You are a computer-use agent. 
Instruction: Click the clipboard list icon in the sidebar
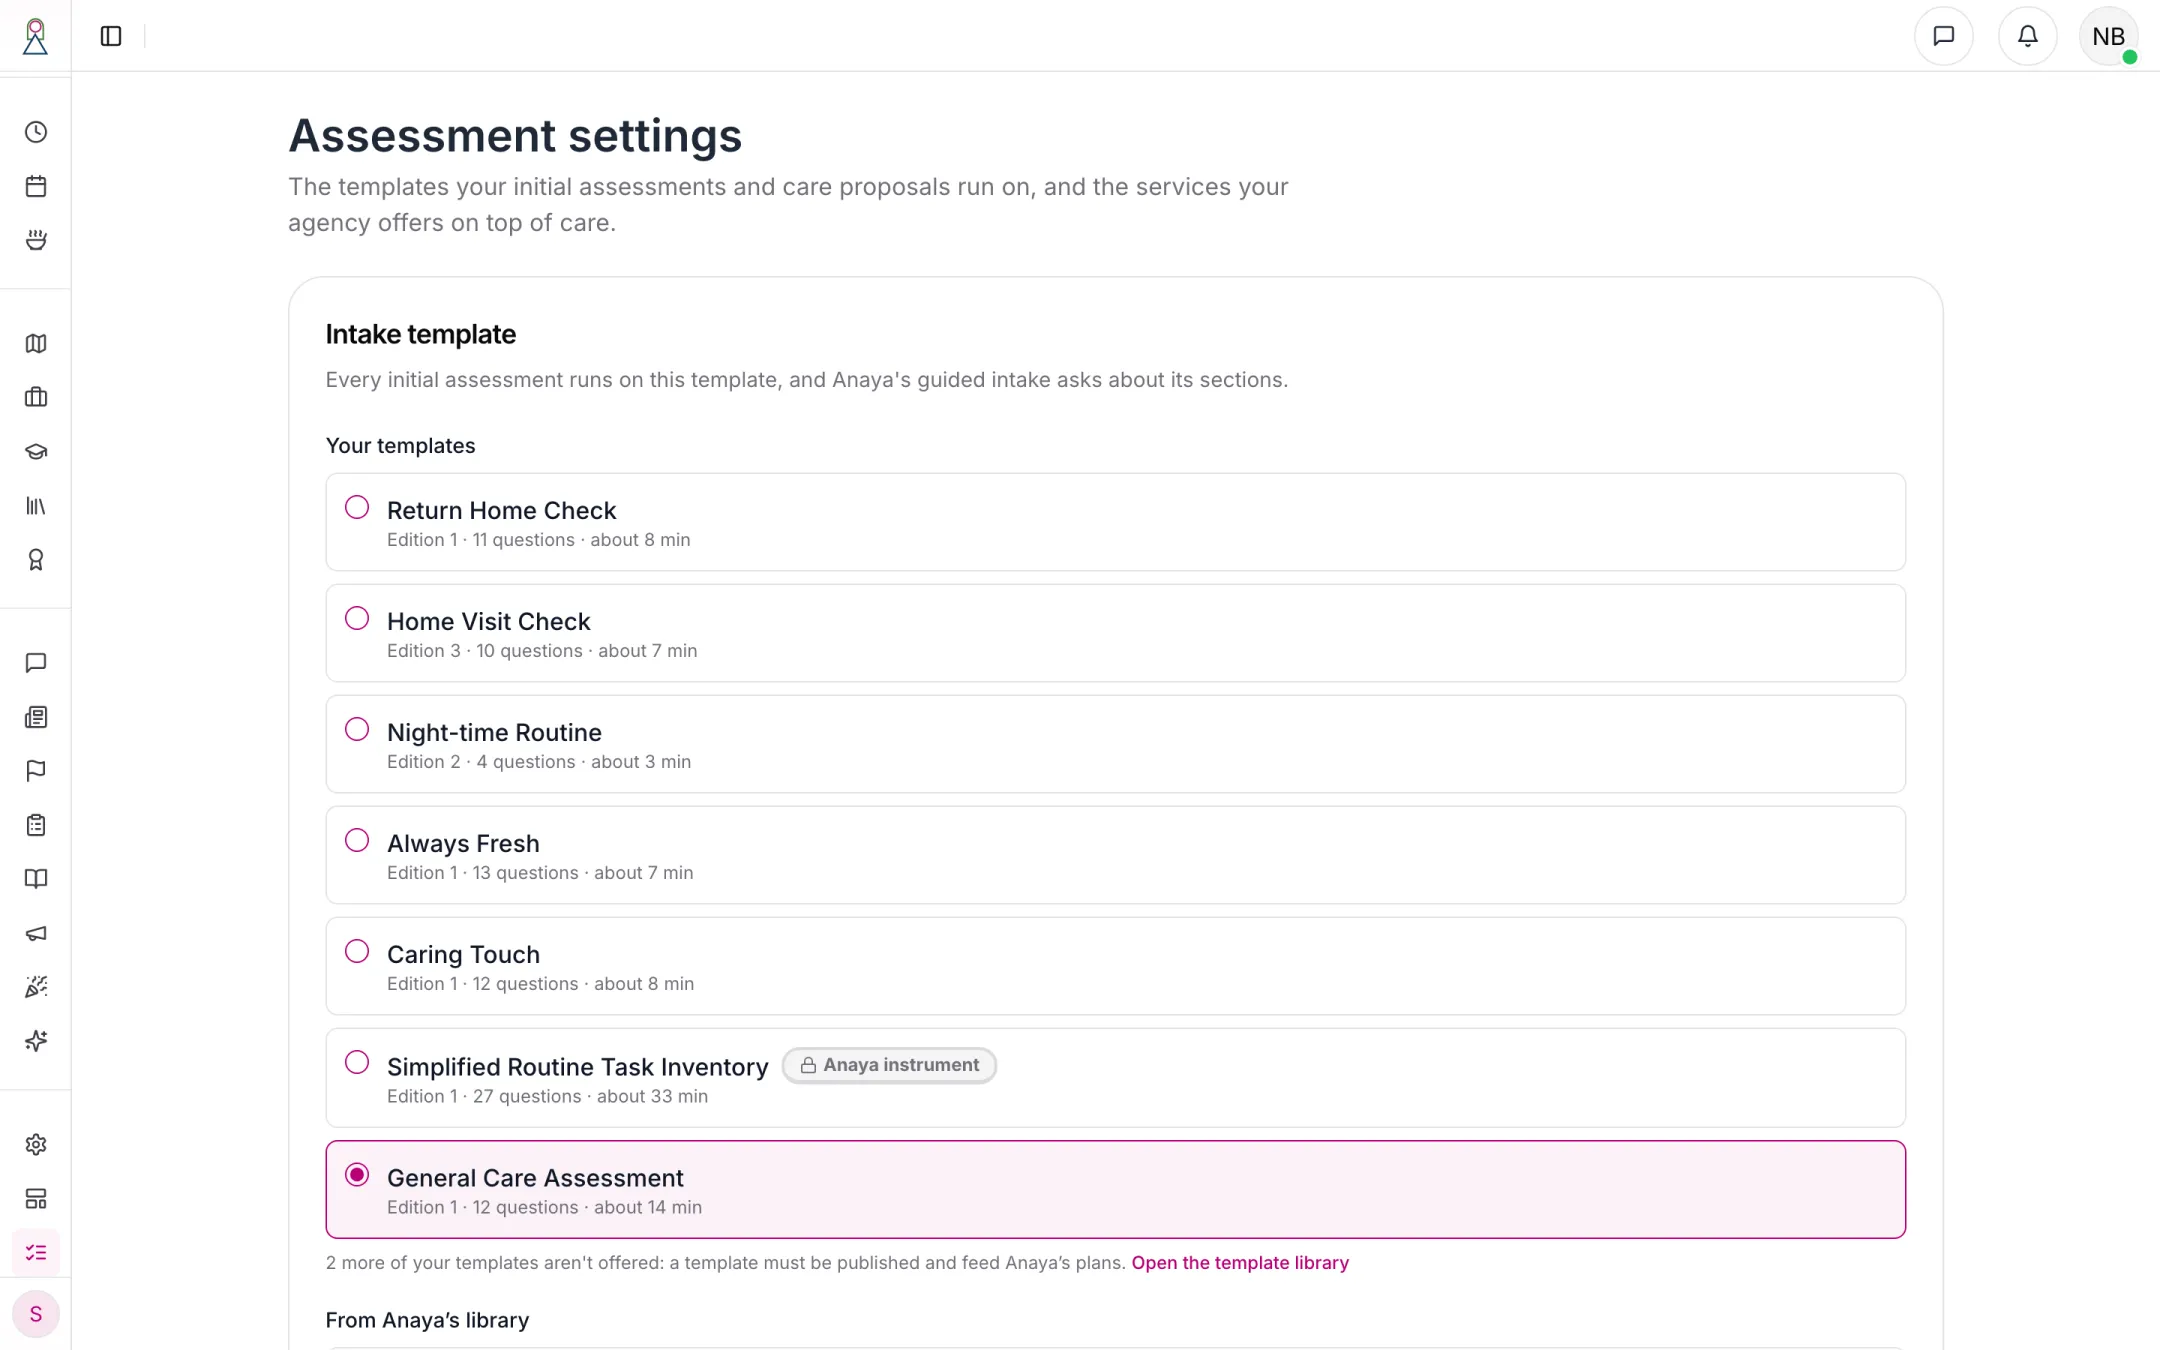pos(36,825)
